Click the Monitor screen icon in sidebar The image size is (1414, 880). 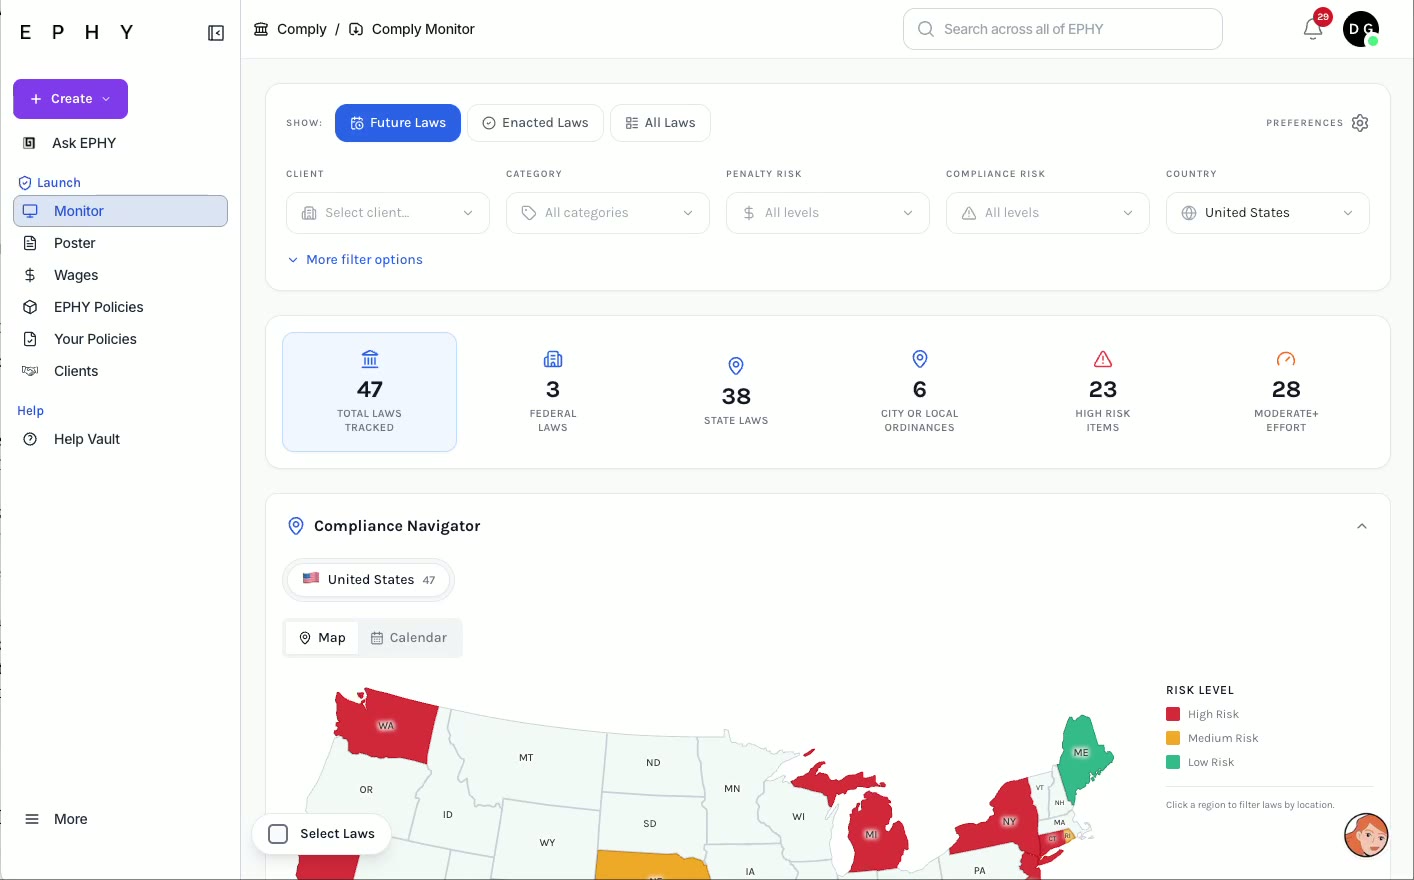pyautogui.click(x=30, y=211)
